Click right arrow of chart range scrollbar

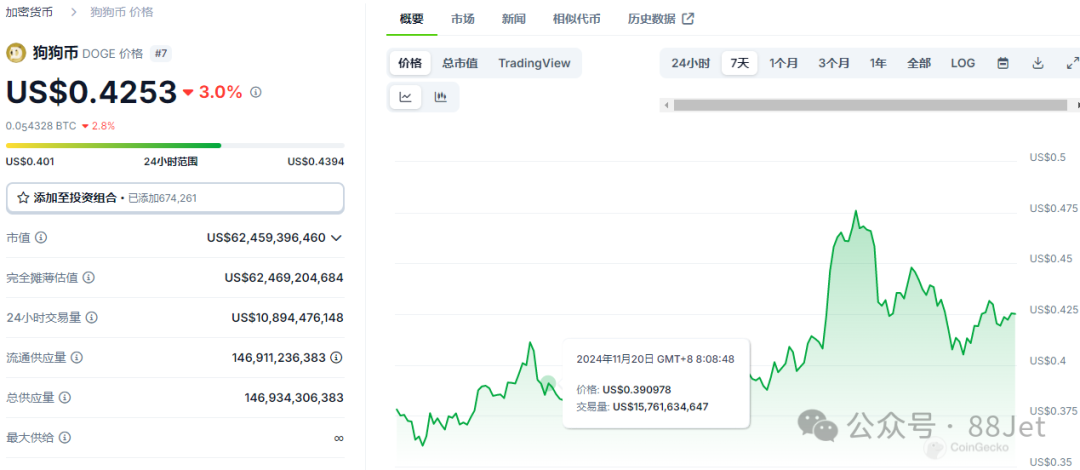pyautogui.click(x=1077, y=105)
